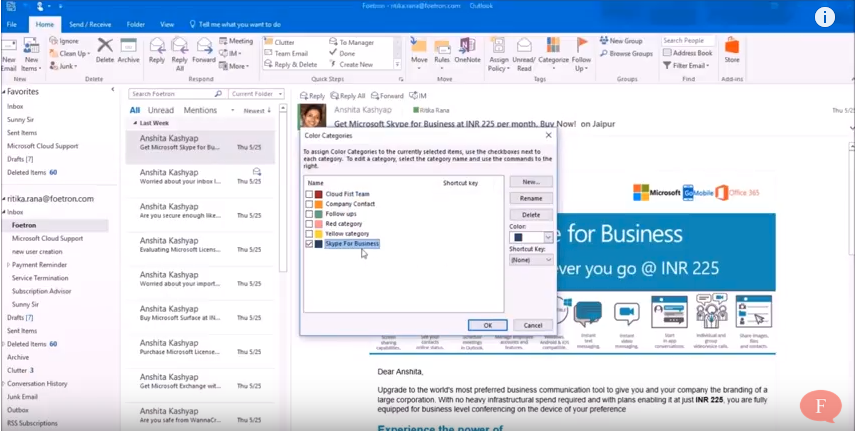
Task: Open the OneNote ribbon icon
Action: pos(467,50)
